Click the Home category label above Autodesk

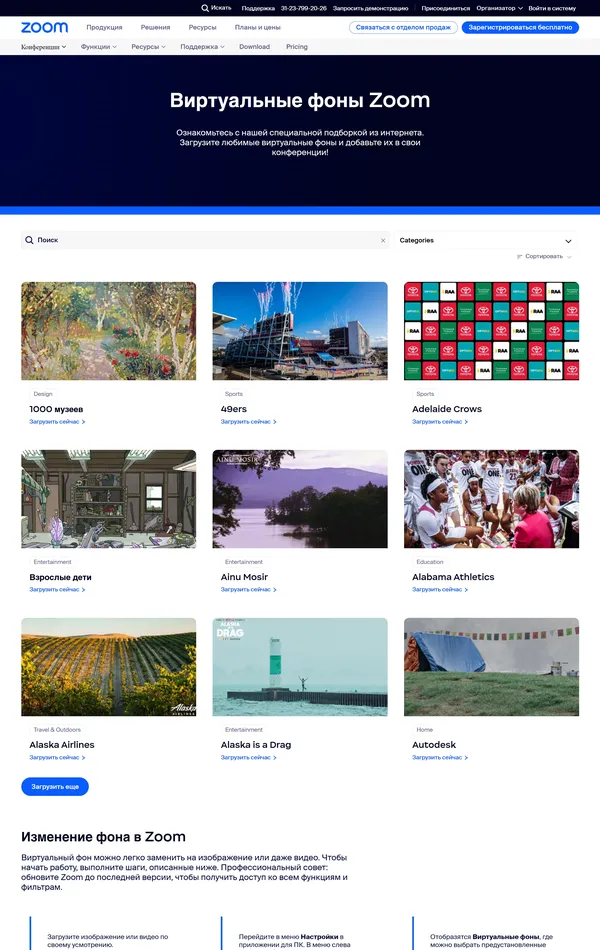click(x=425, y=729)
